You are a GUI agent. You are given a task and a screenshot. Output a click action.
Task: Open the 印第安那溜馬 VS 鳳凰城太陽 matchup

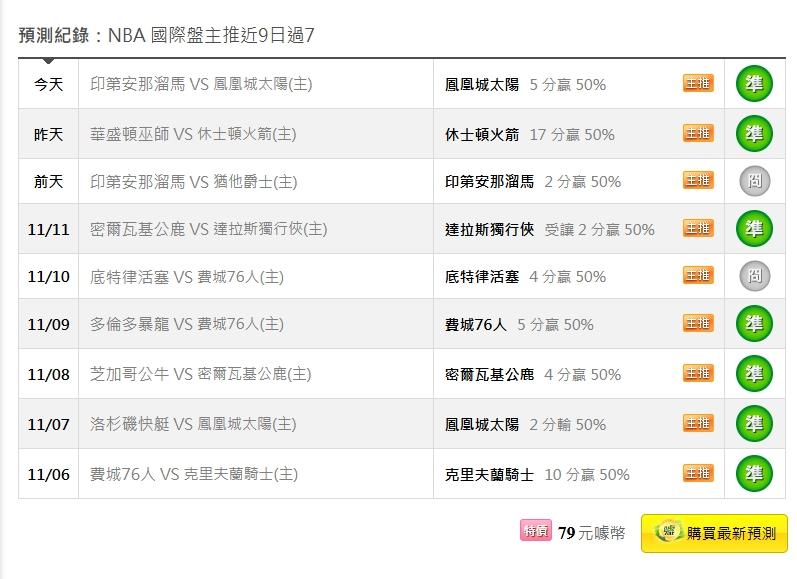coord(201,85)
